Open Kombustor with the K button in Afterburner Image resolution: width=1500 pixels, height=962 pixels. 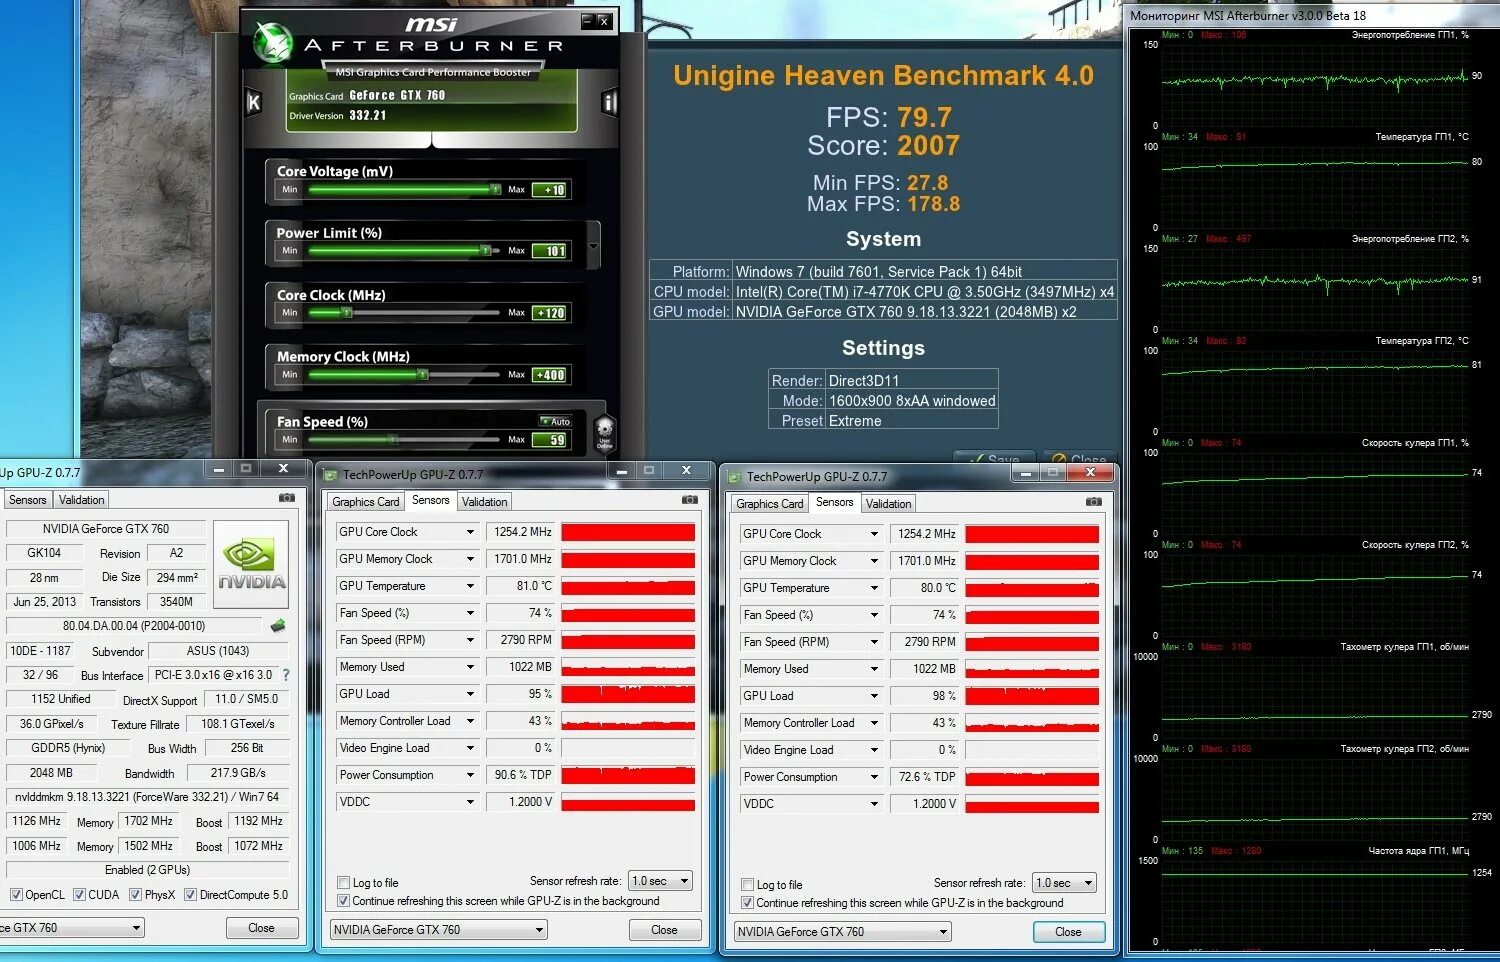(x=254, y=102)
